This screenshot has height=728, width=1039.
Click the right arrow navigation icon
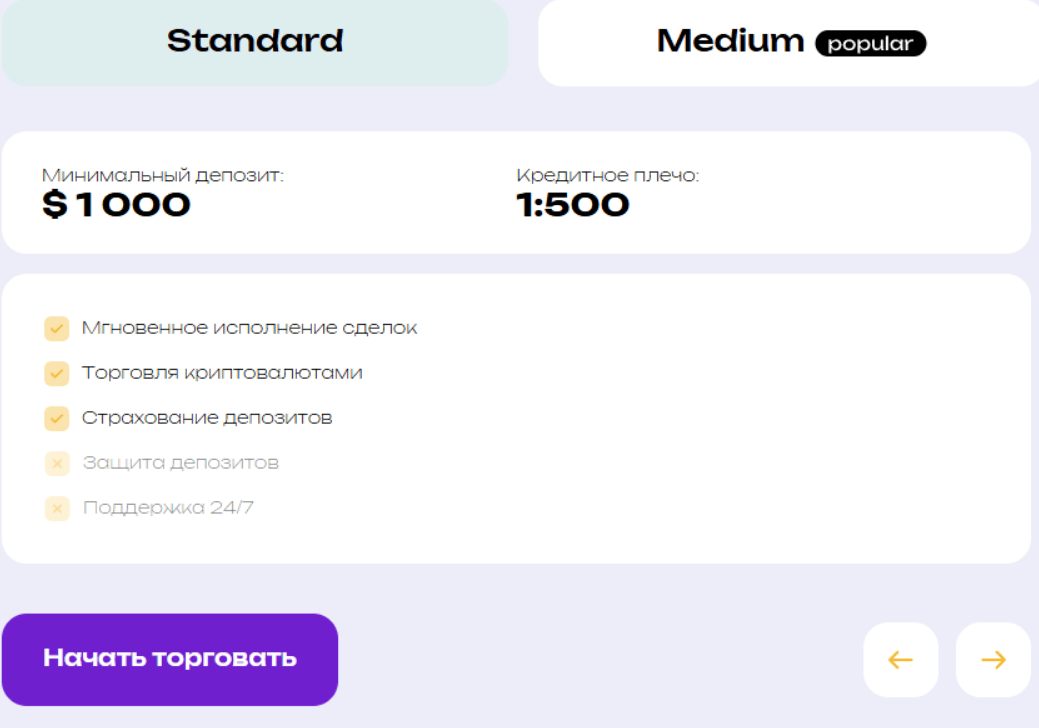[x=991, y=659]
